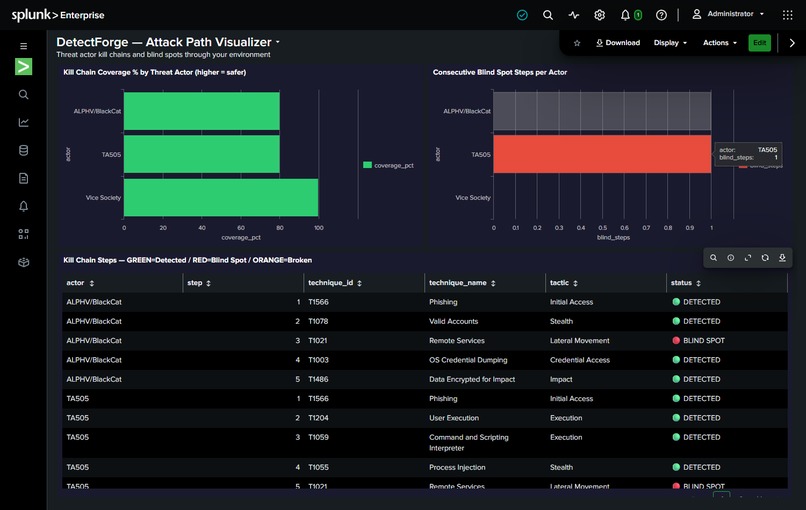Select the Vice Society green coverage bar

point(221,197)
